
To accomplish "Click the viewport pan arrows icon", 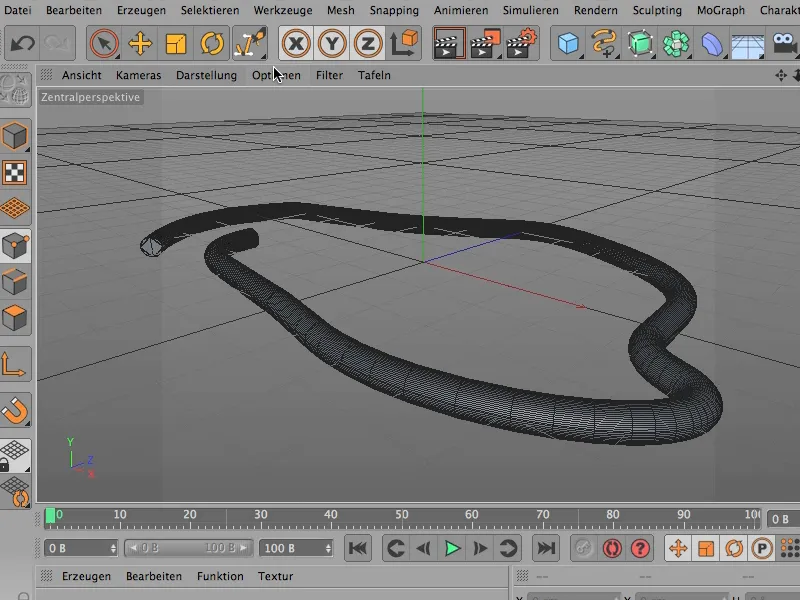I will [x=781, y=76].
